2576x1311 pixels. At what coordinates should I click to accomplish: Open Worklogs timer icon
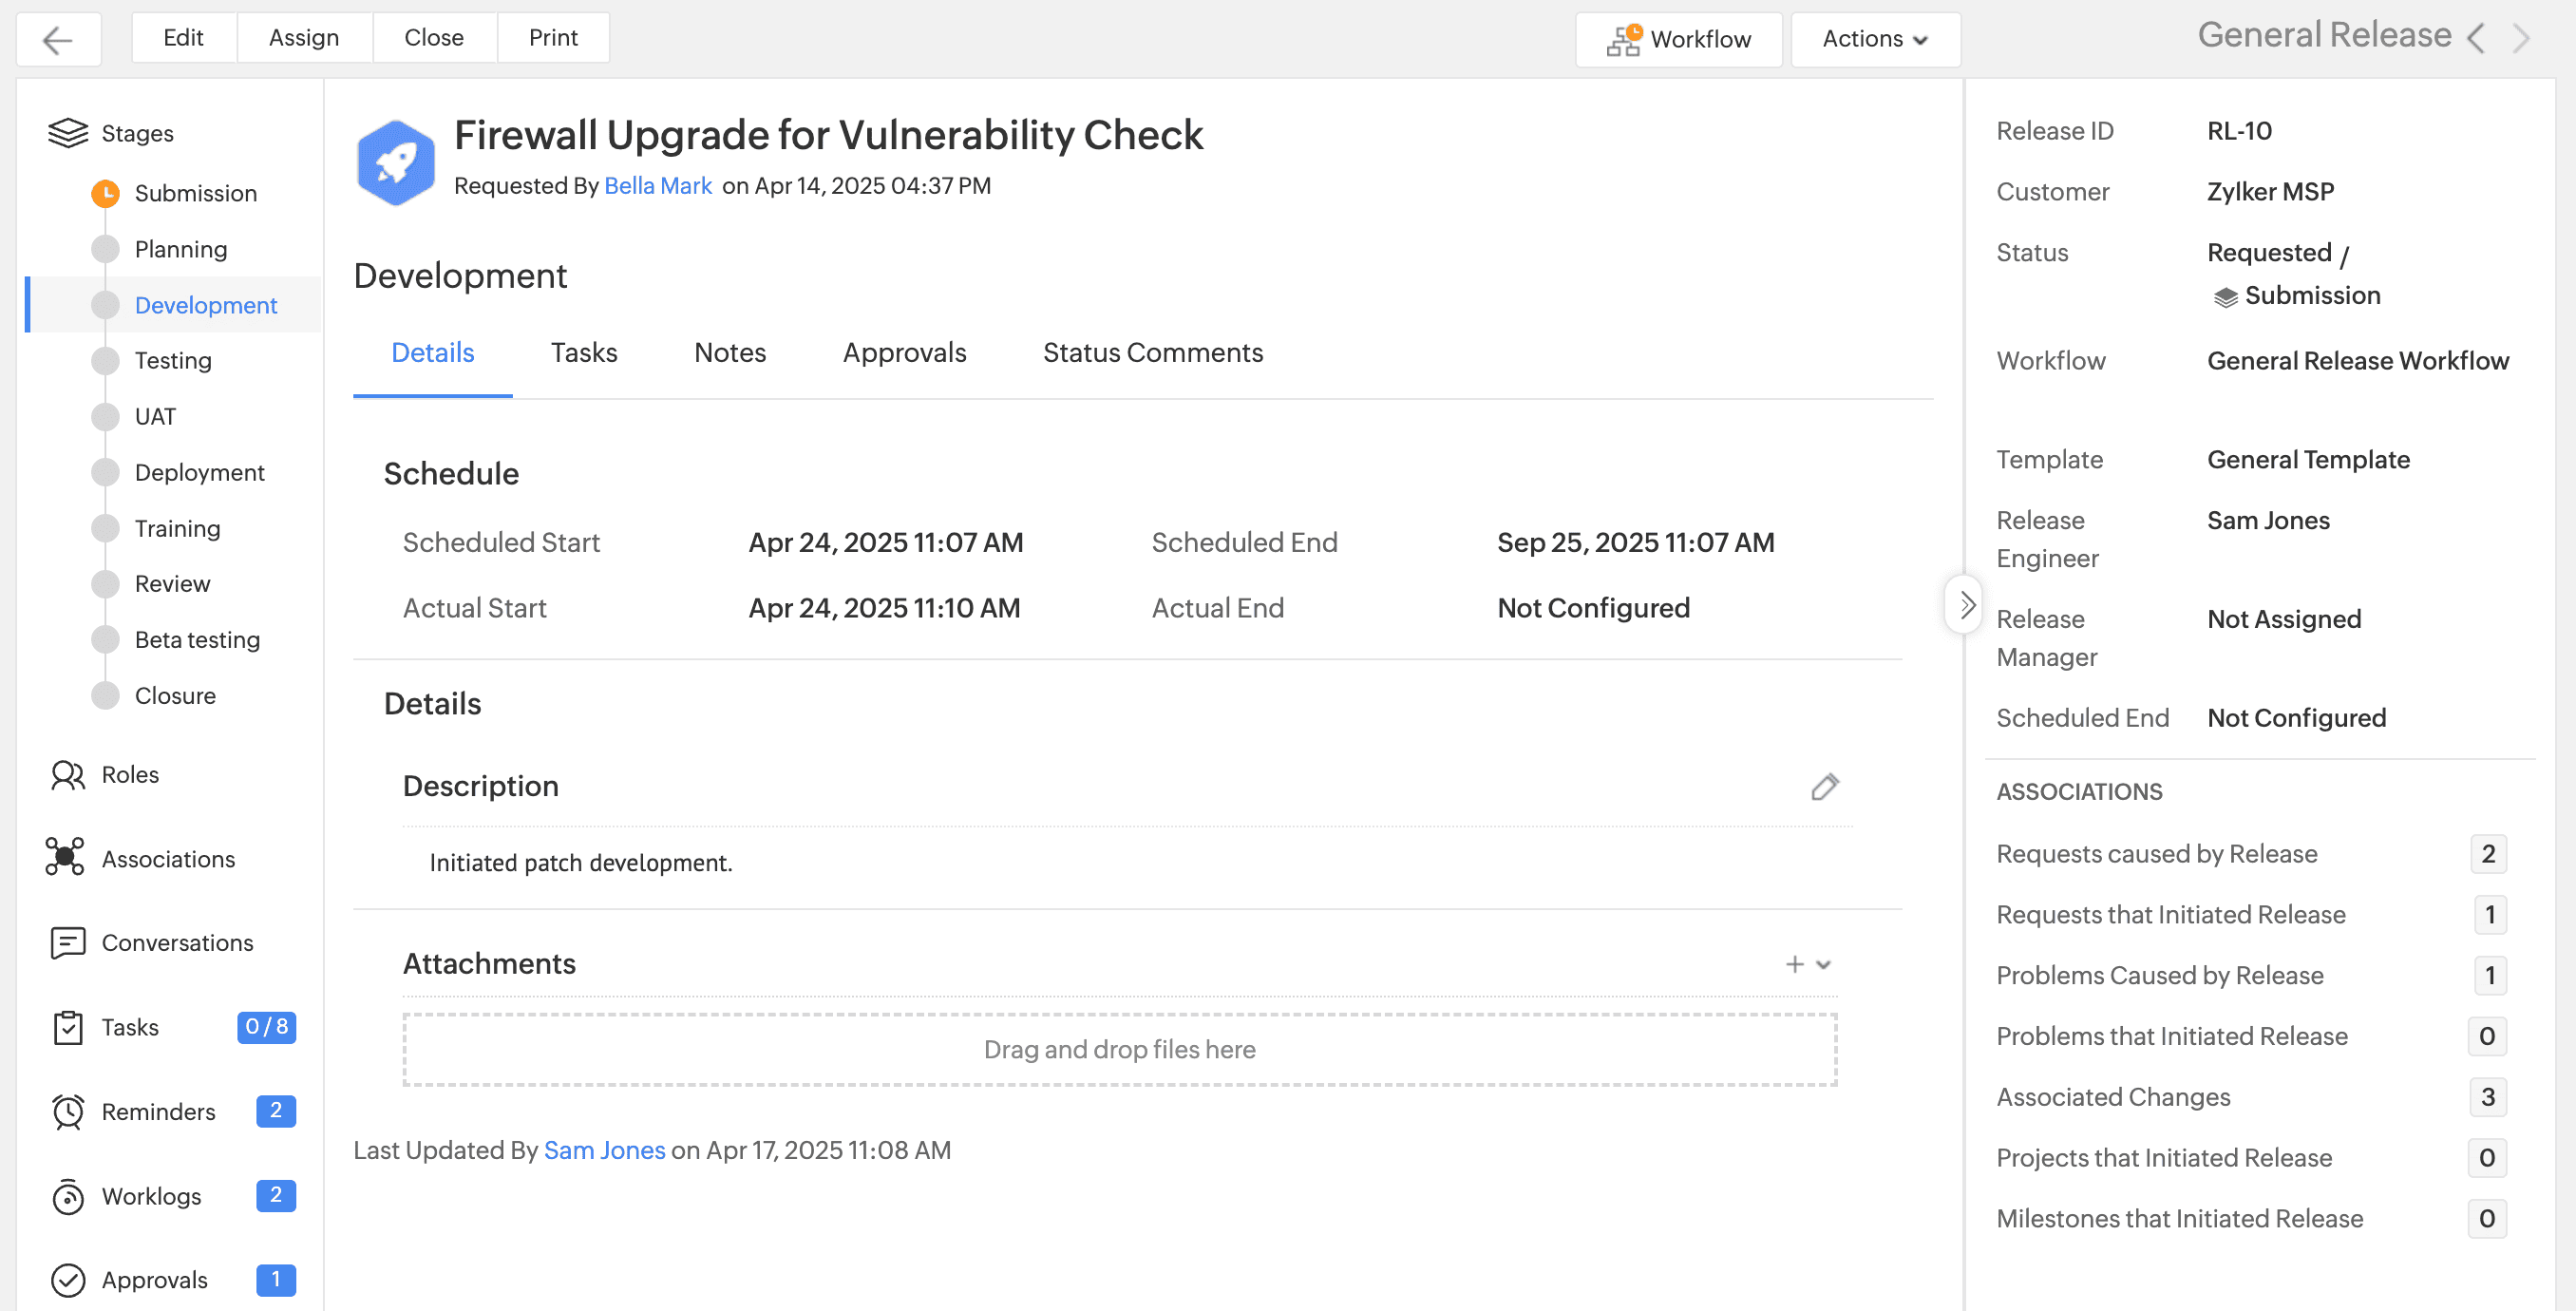pos(67,1196)
